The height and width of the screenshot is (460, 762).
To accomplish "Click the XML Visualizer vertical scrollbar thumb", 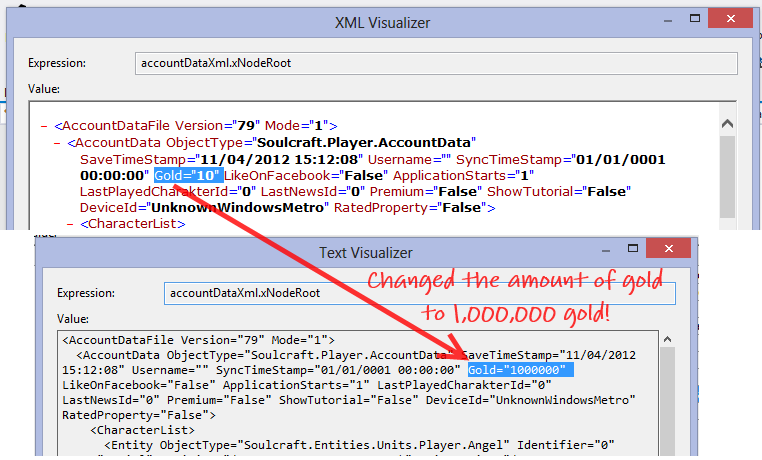I will (x=727, y=177).
